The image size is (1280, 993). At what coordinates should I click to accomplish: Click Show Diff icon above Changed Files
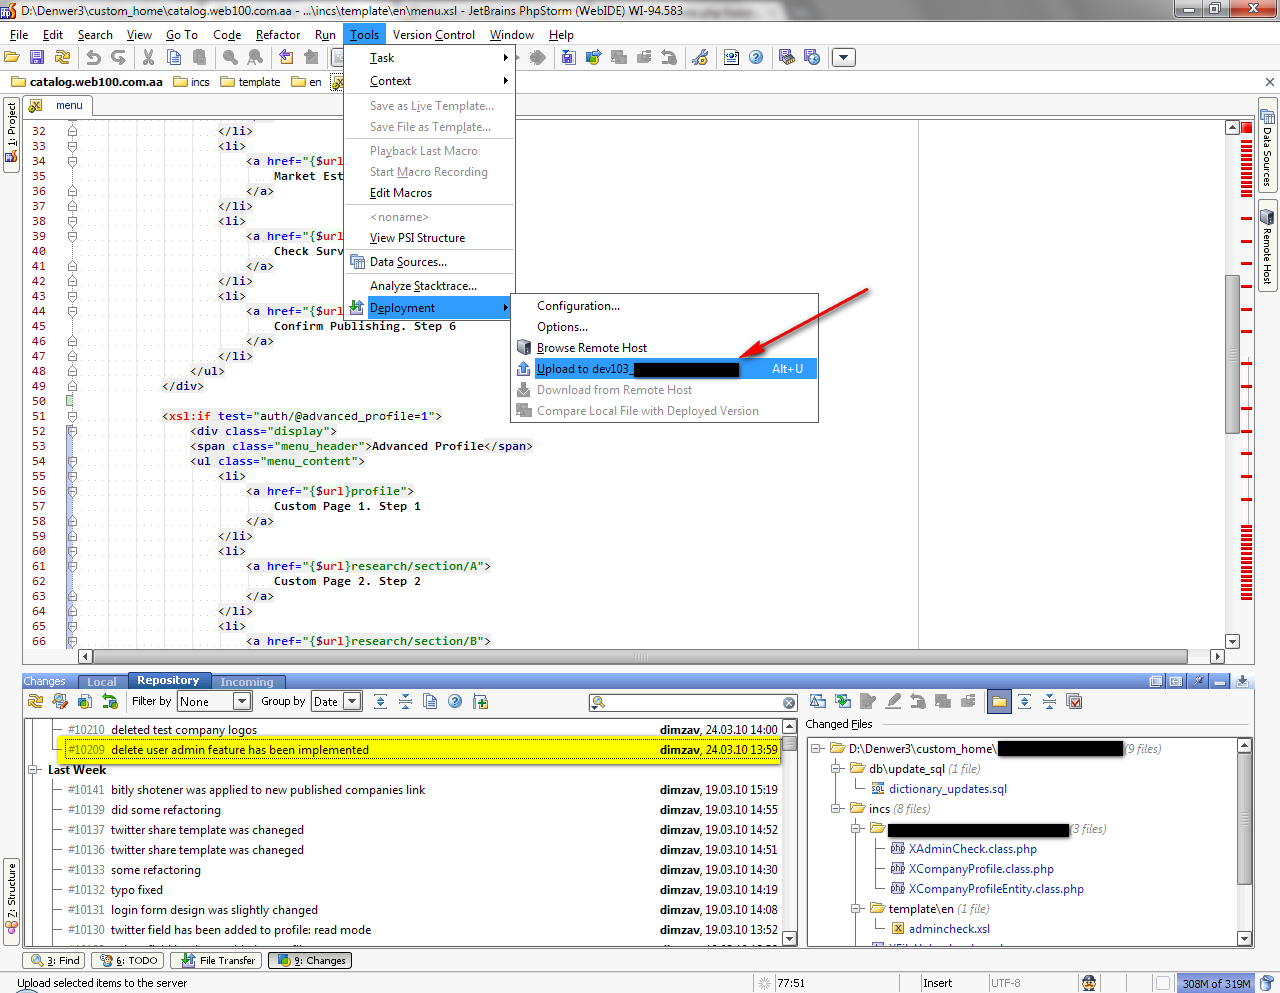[817, 702]
